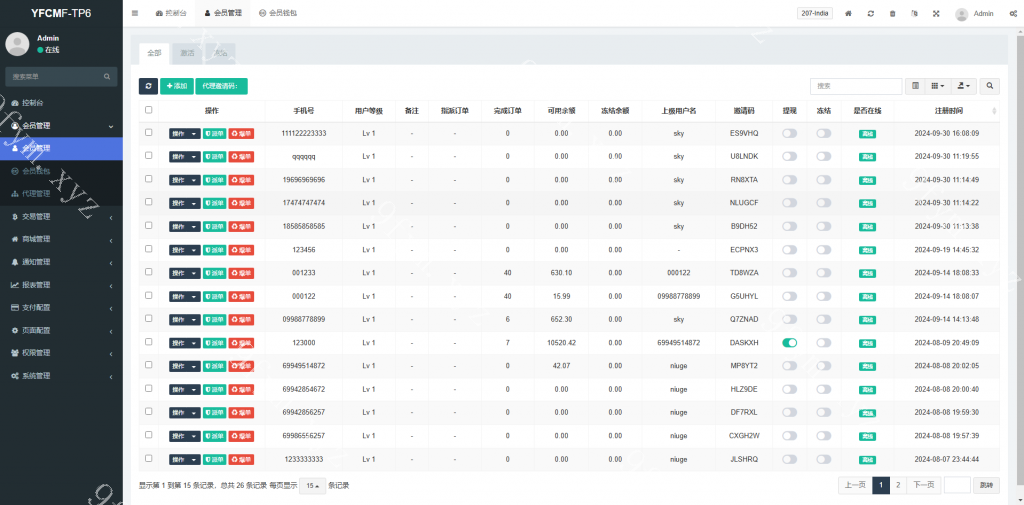The image size is (1024, 505).
Task: Enable the 冻结 switch for user 000122
Action: 824,296
